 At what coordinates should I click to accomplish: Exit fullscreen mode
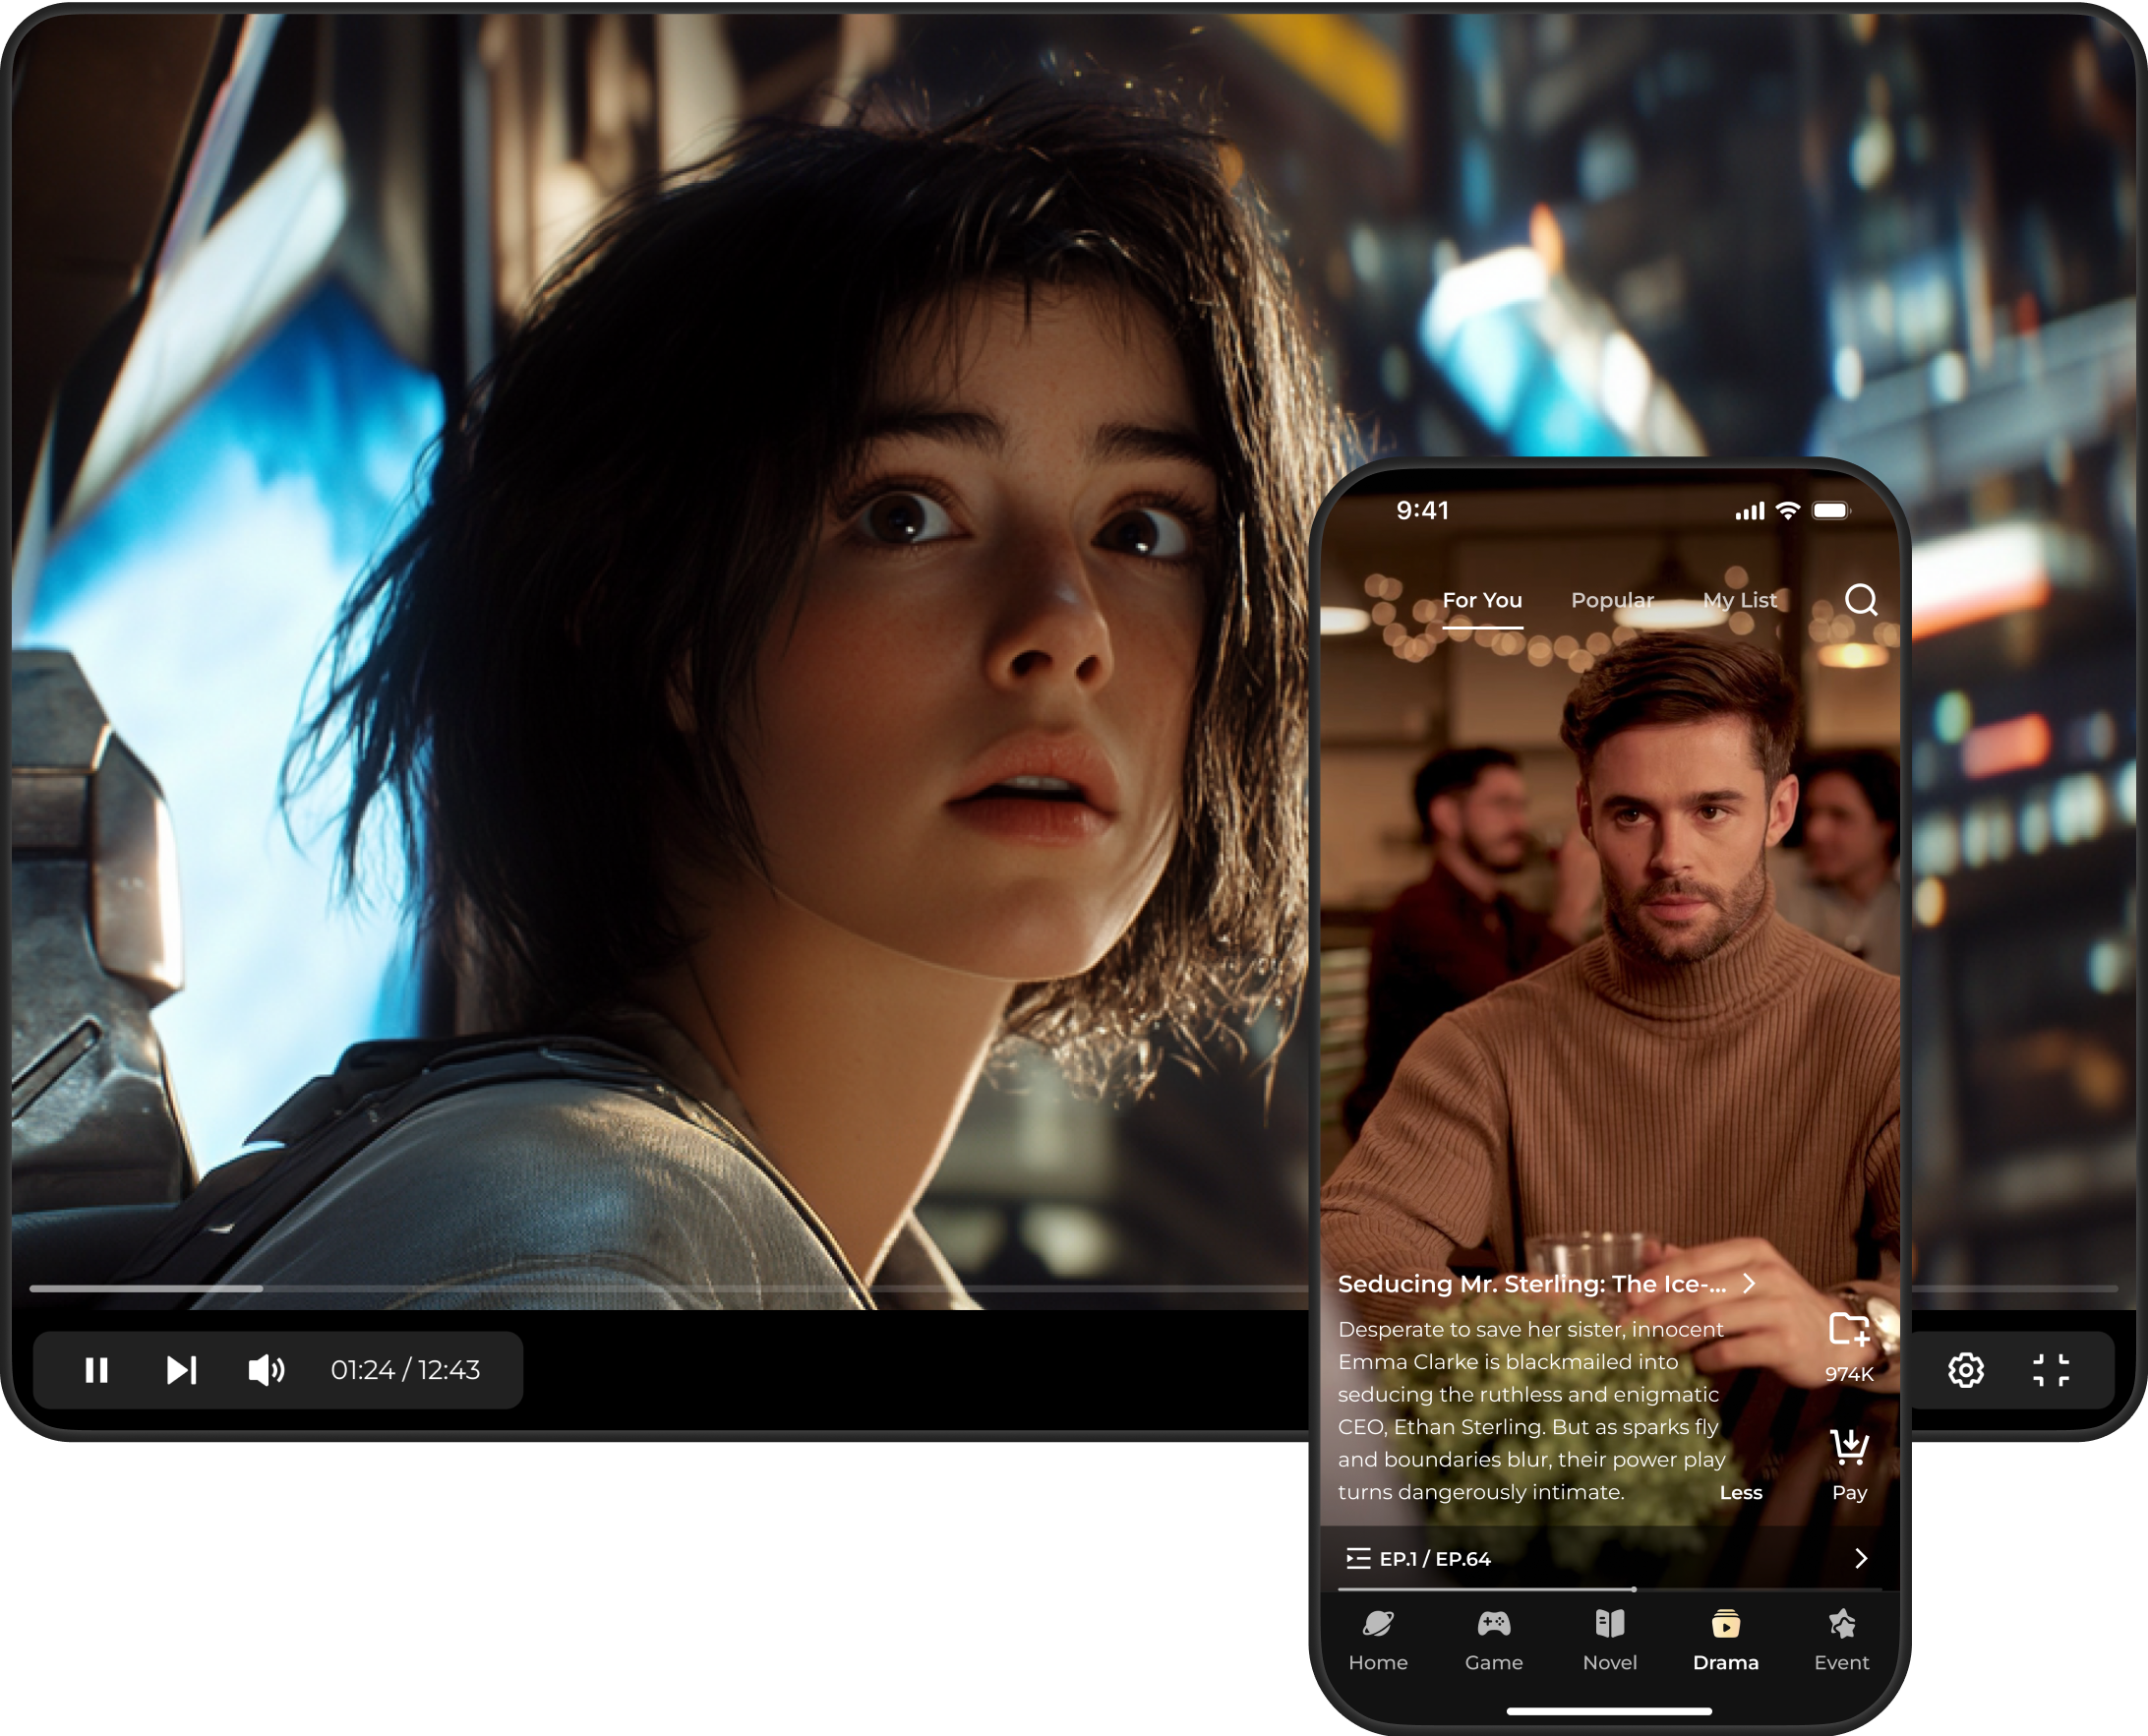click(2050, 1370)
